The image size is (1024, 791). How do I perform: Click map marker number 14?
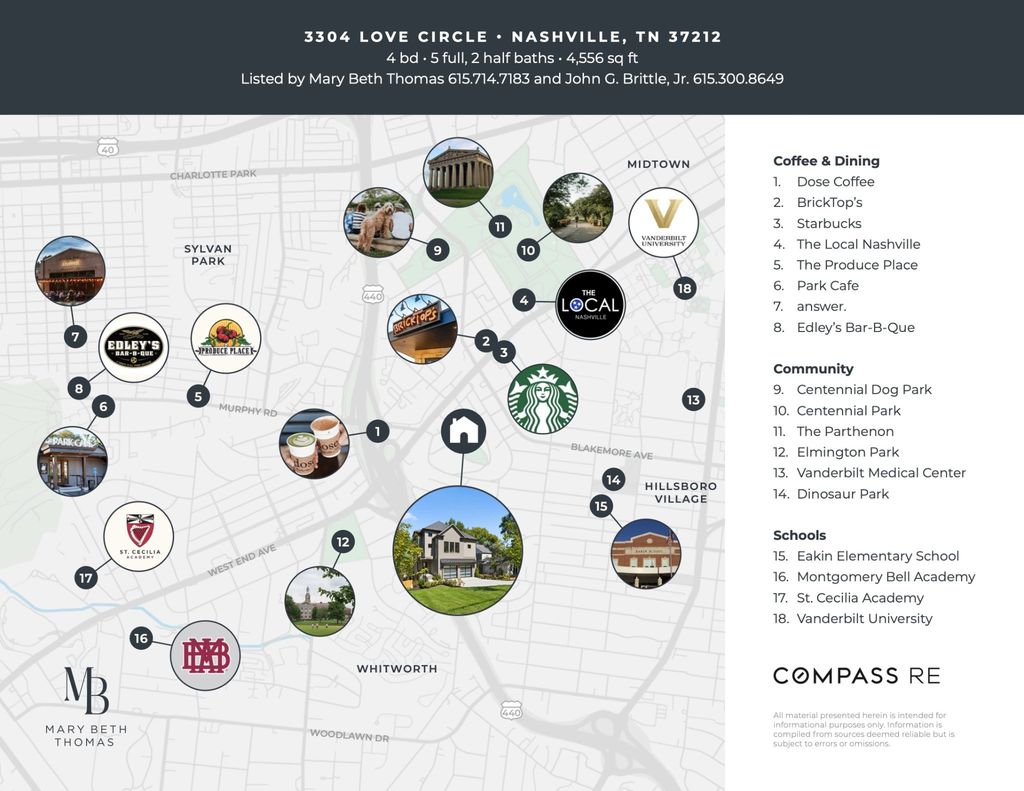[613, 480]
